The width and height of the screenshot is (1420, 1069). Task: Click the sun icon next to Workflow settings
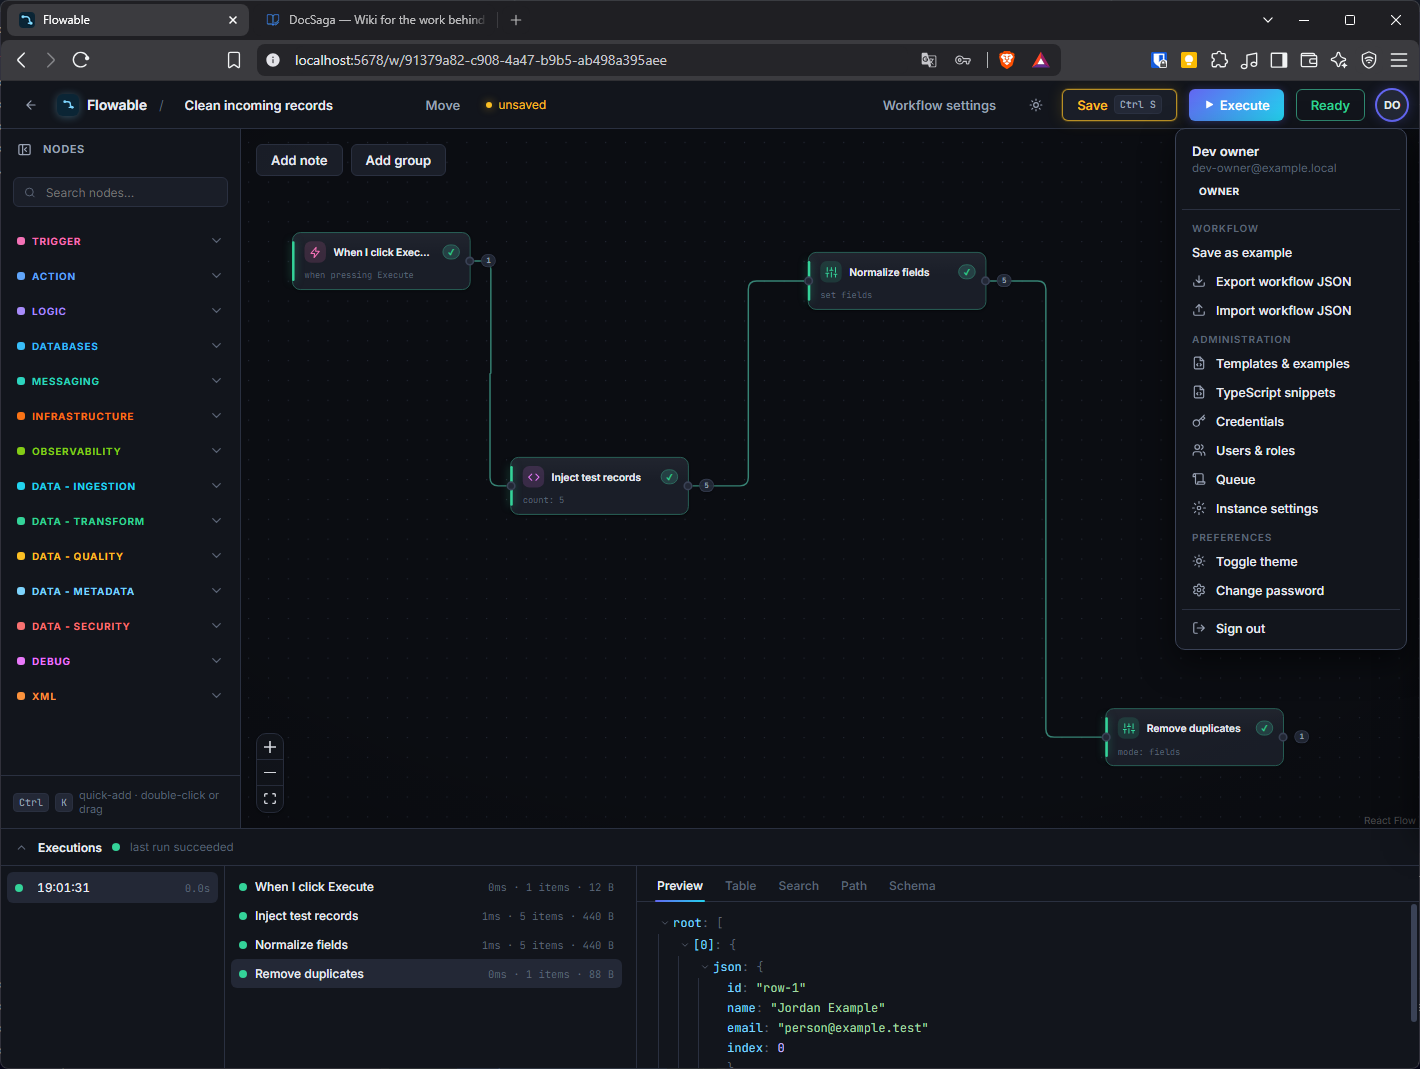tap(1036, 105)
